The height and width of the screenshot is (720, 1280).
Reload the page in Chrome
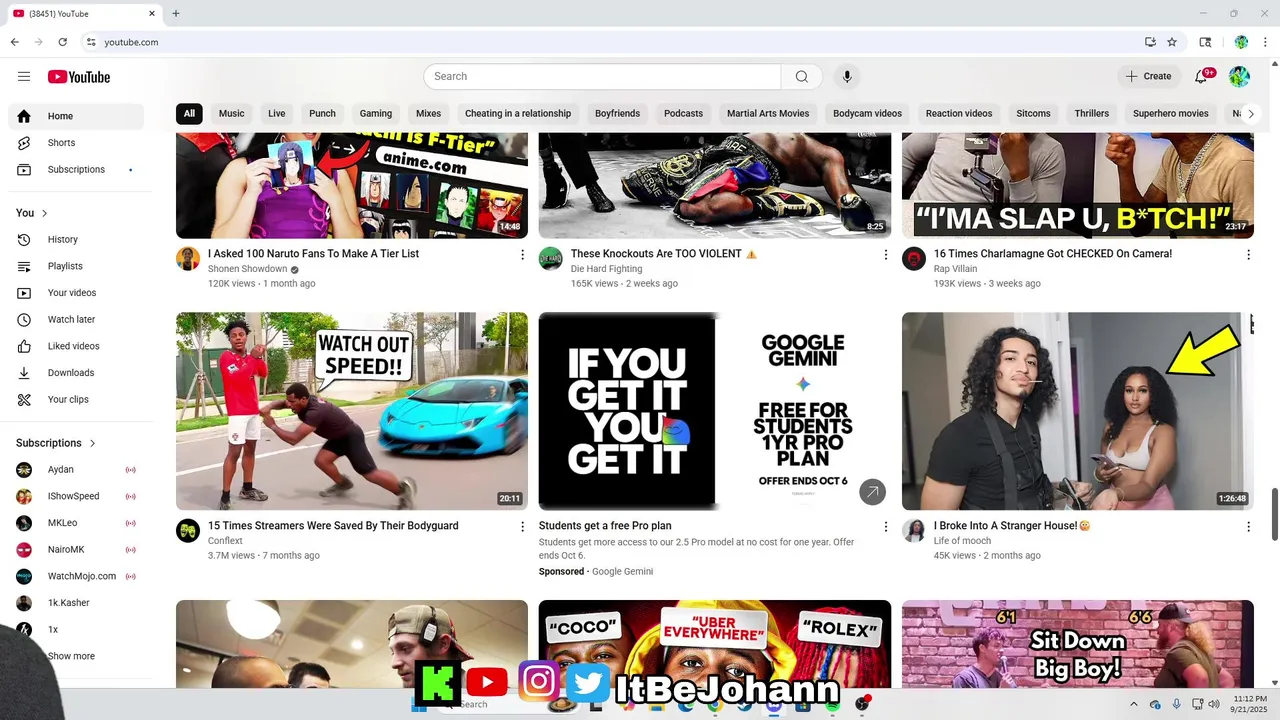62,42
